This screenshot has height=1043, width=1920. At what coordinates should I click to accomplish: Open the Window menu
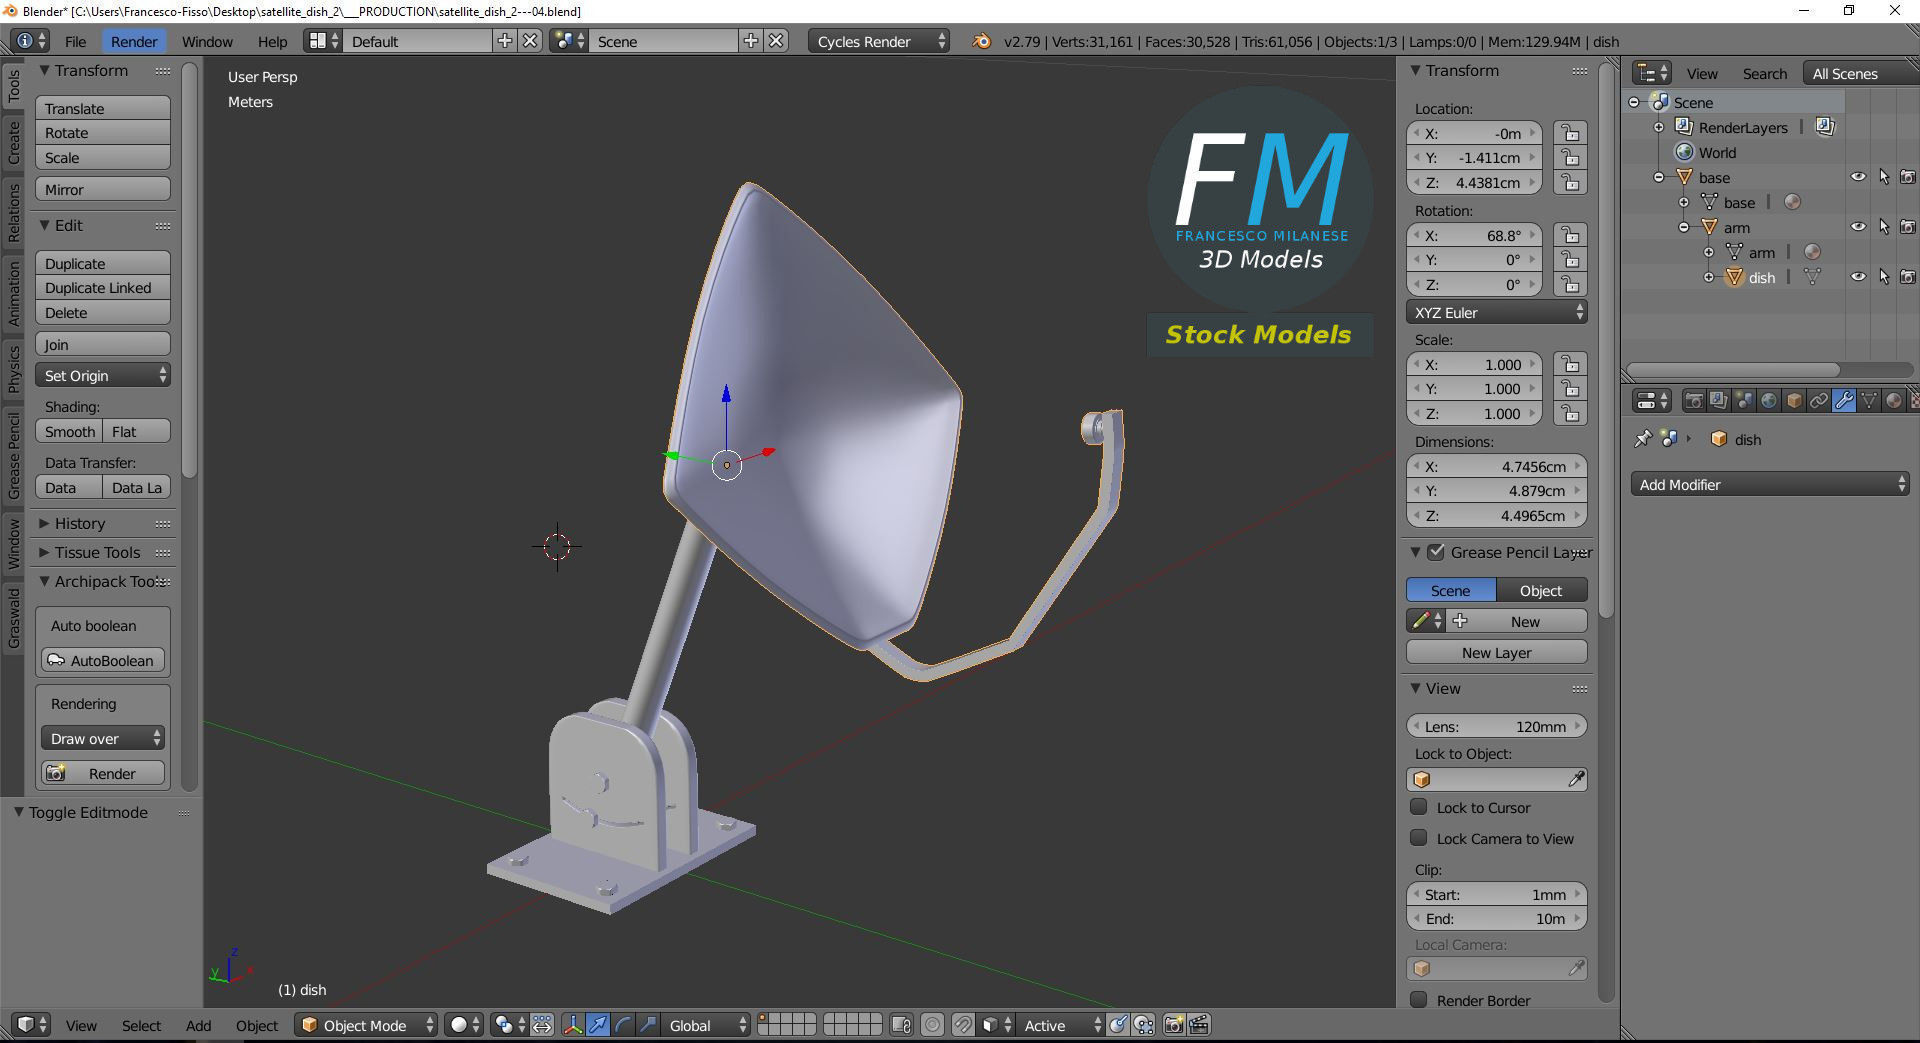pos(207,41)
